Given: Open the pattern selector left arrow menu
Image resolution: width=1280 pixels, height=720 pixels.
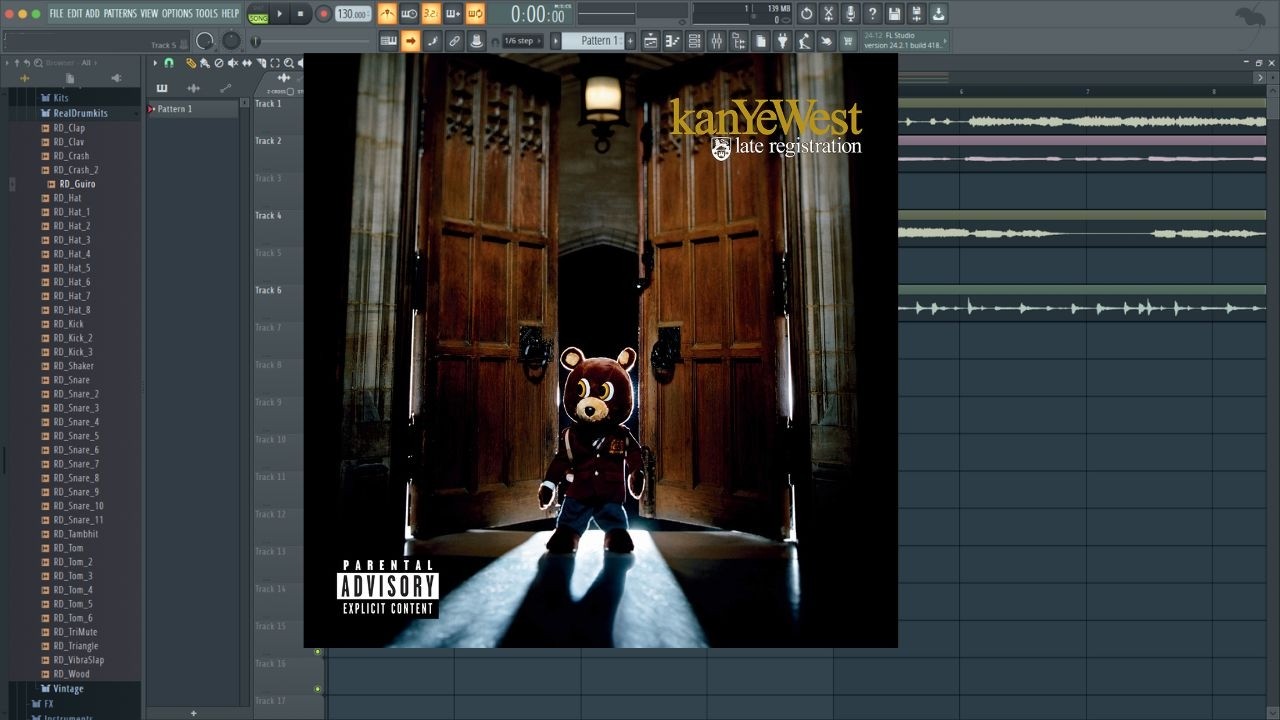Looking at the screenshot, I should click(x=555, y=41).
